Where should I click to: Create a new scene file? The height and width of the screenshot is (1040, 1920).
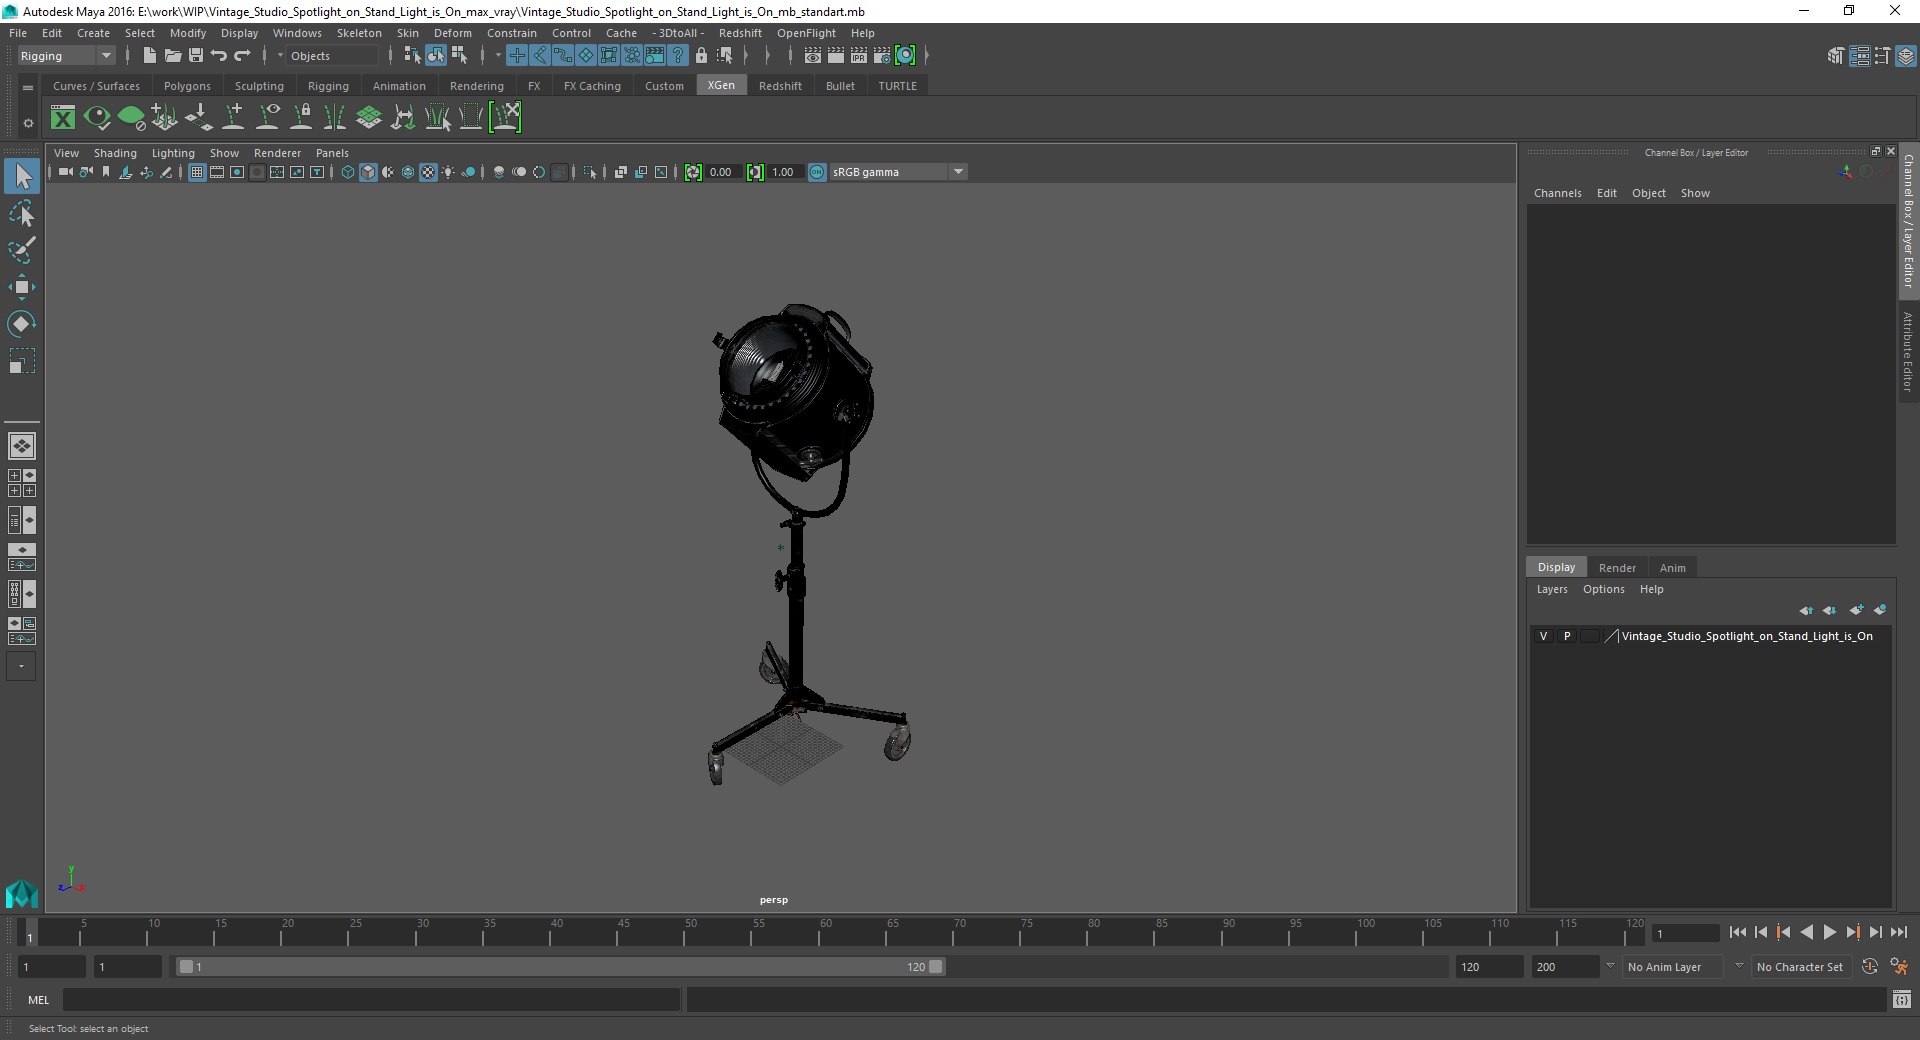coord(149,56)
